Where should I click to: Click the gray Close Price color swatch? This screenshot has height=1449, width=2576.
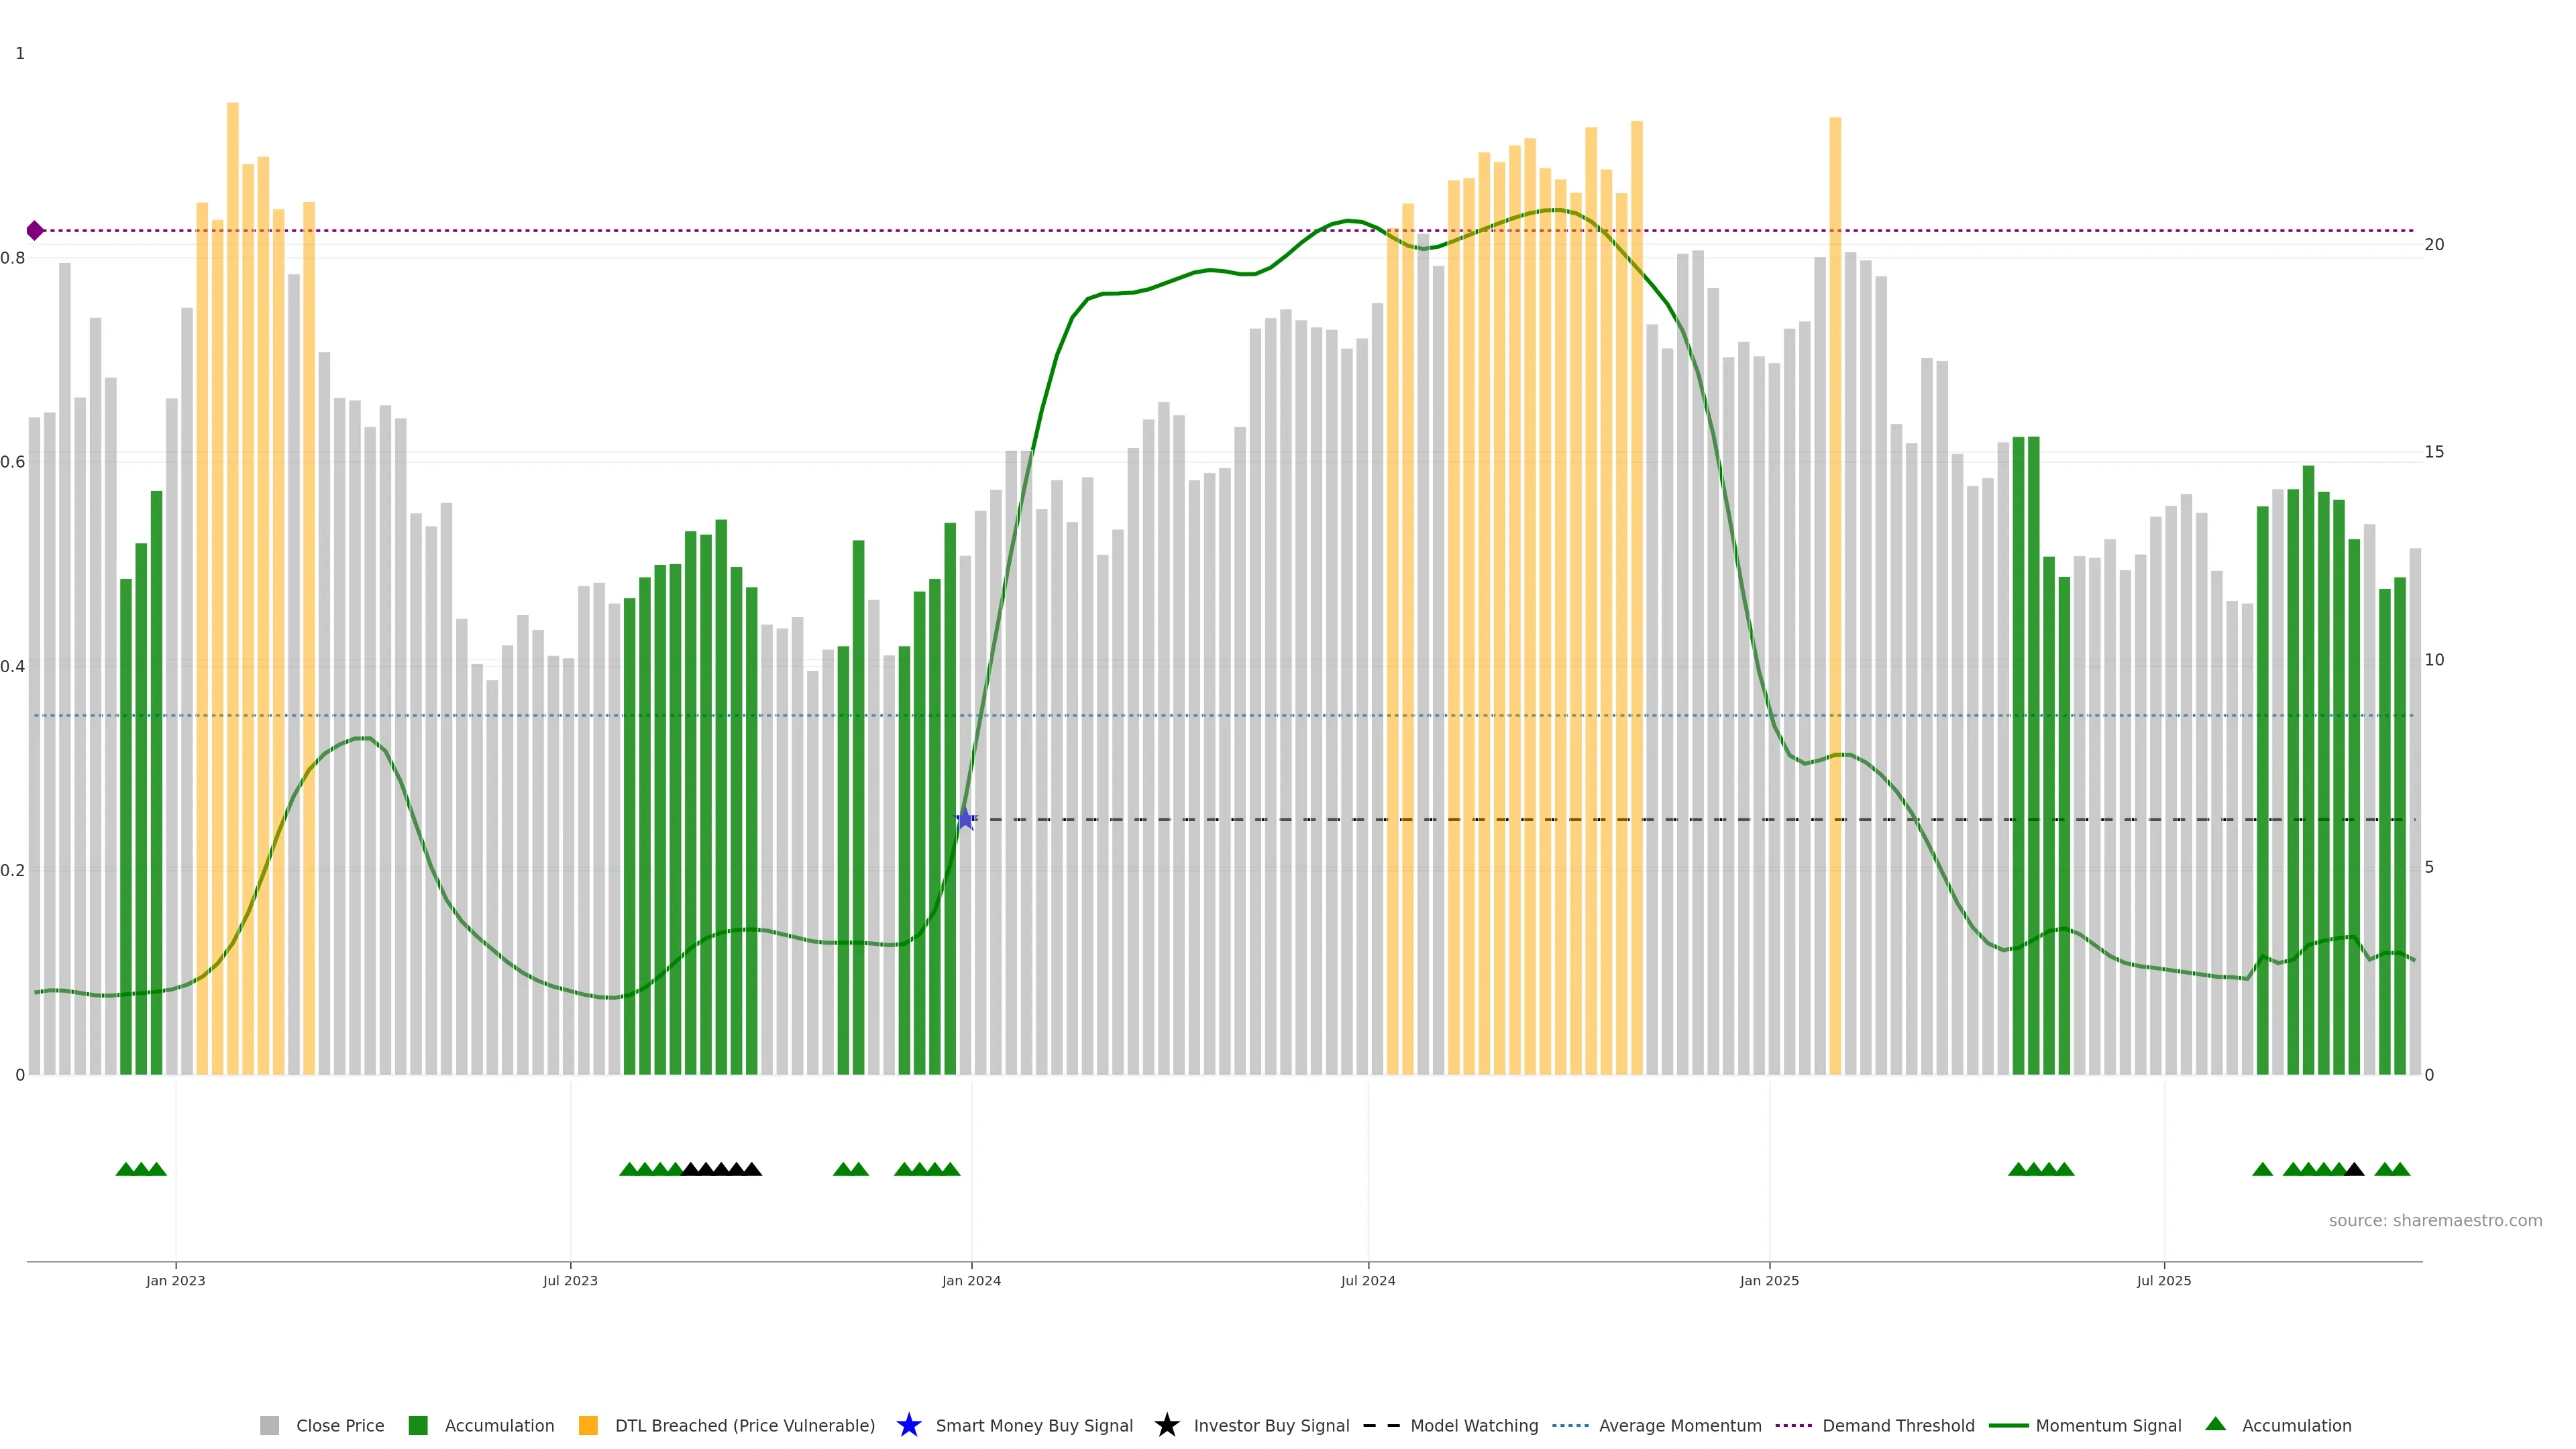(x=269, y=1425)
